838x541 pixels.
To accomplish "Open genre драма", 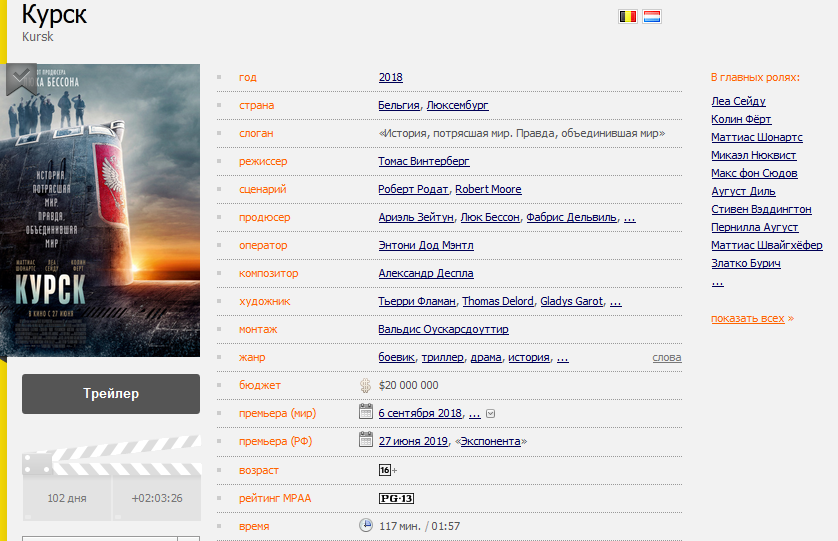I will (x=486, y=357).
